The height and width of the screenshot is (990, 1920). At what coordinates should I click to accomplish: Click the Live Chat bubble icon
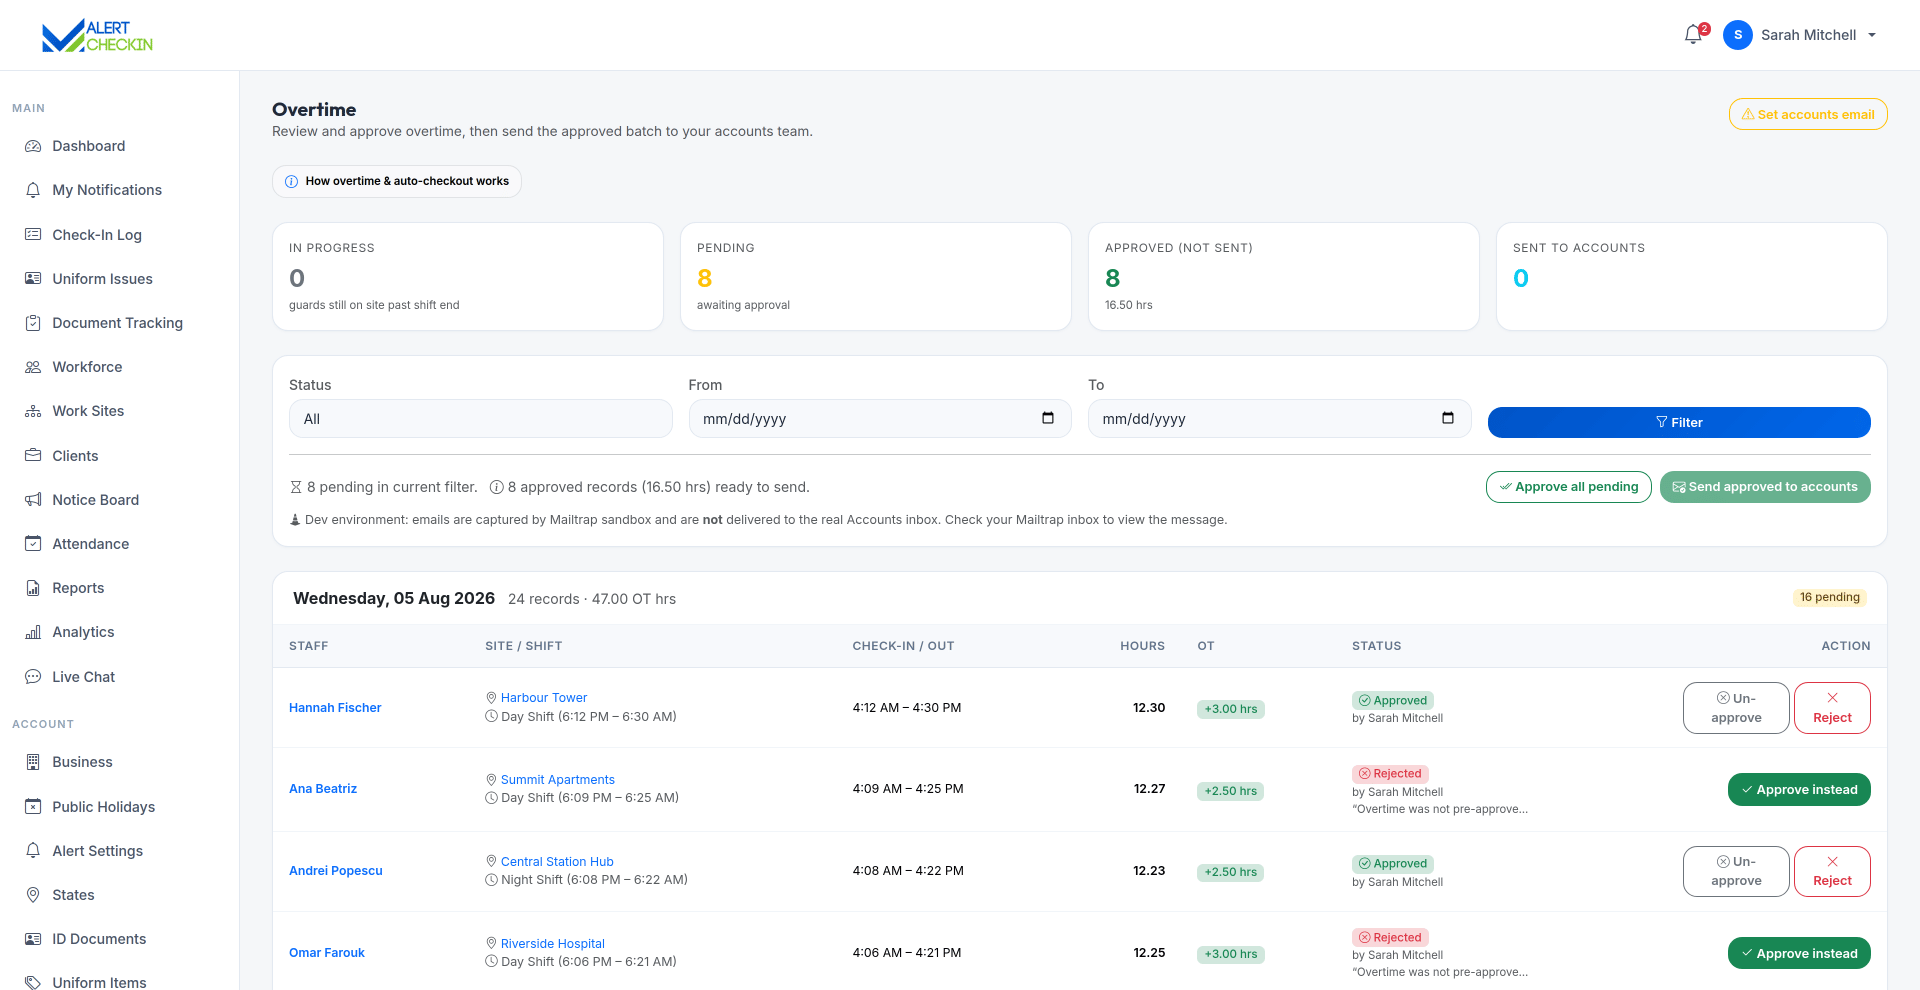point(33,677)
